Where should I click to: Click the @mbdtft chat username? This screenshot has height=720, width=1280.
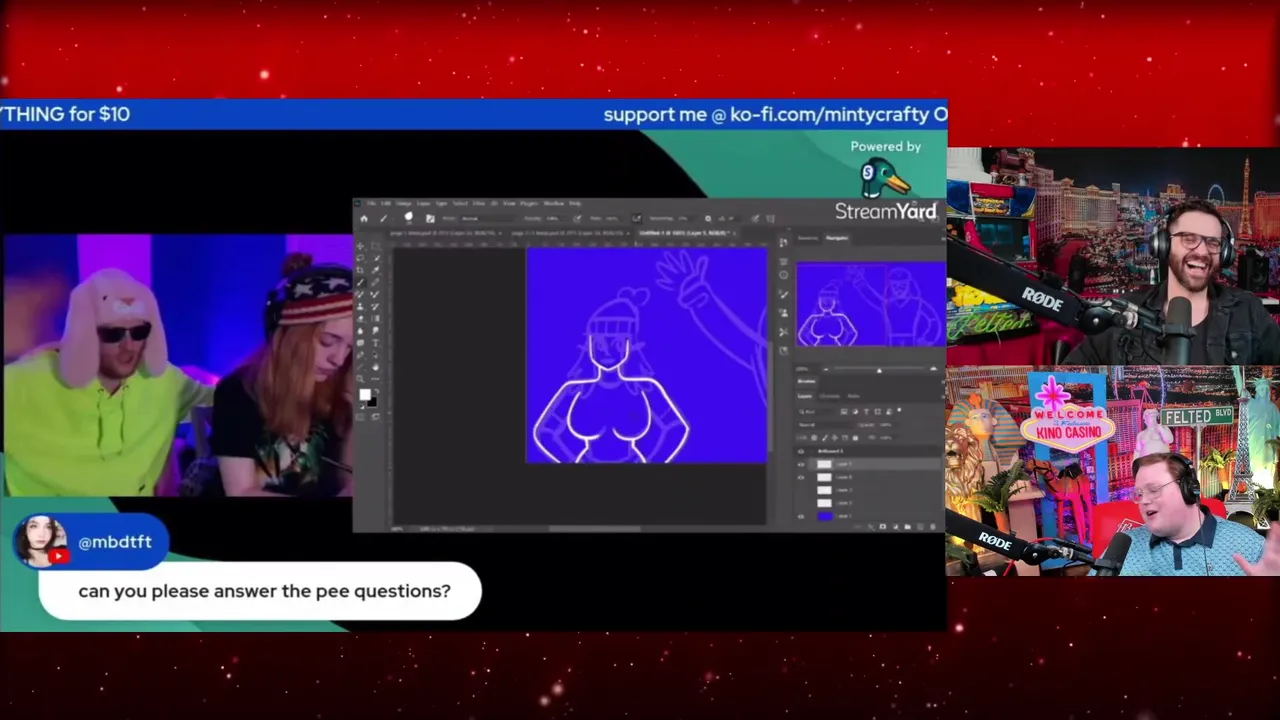(x=115, y=542)
